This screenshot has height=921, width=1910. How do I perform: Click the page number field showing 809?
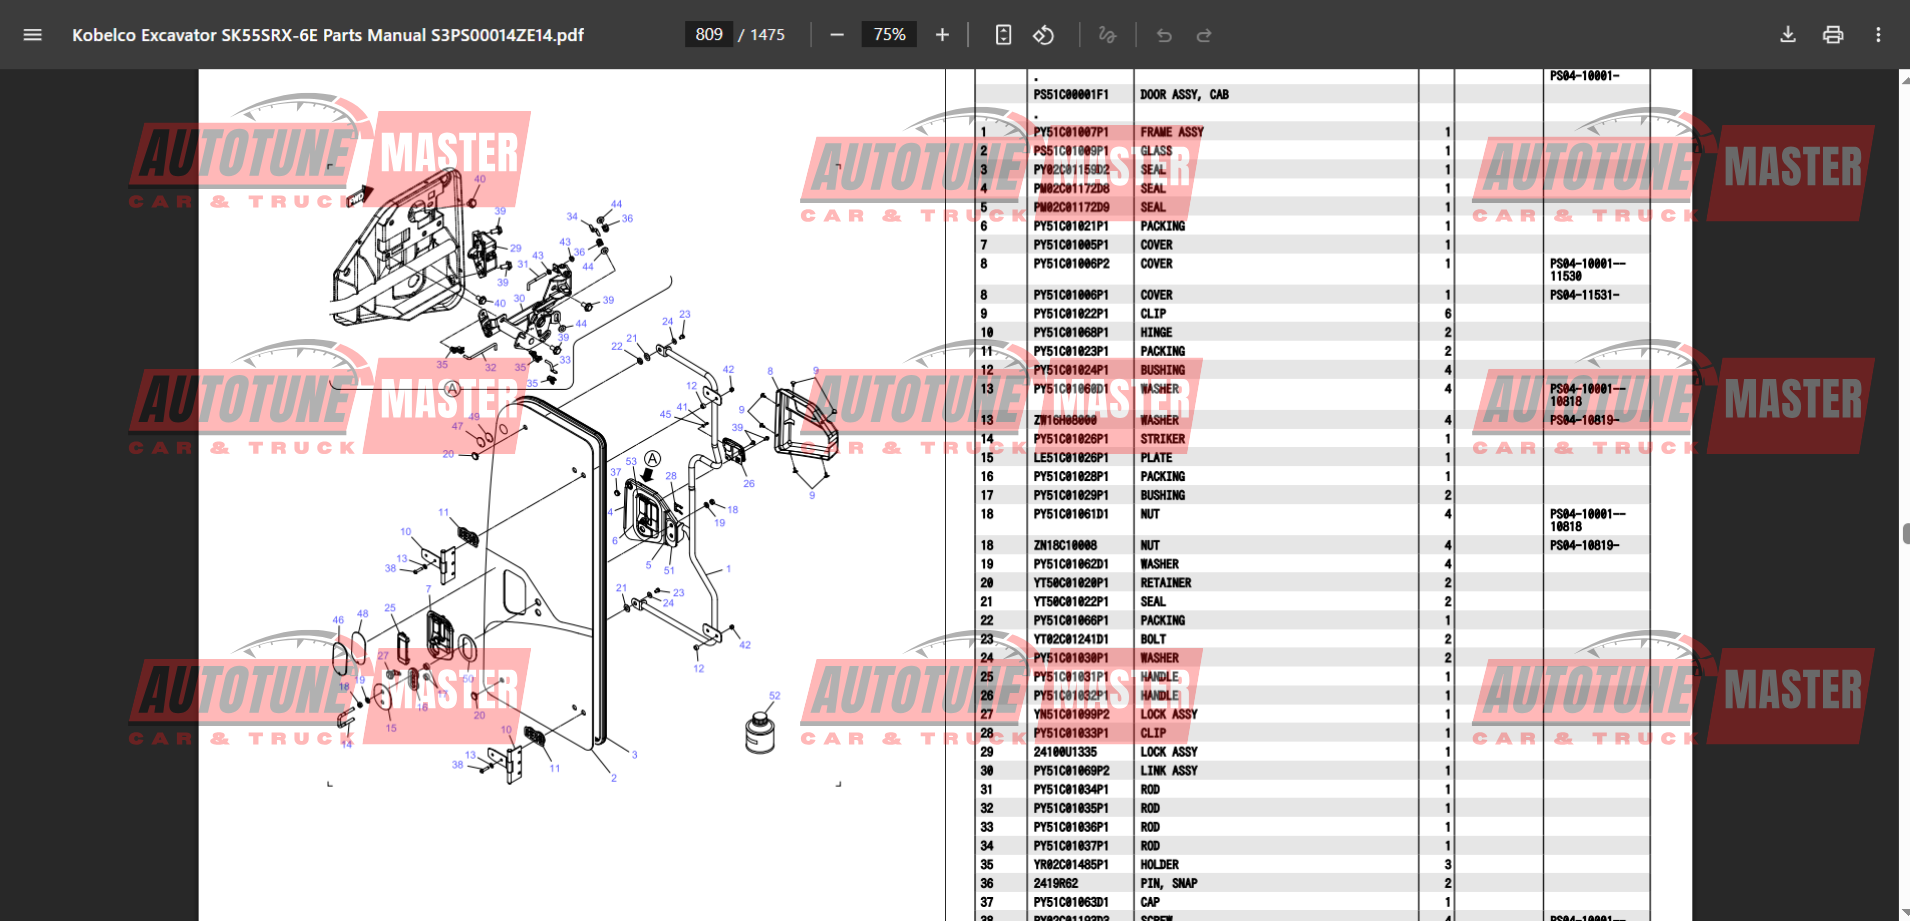(x=709, y=35)
